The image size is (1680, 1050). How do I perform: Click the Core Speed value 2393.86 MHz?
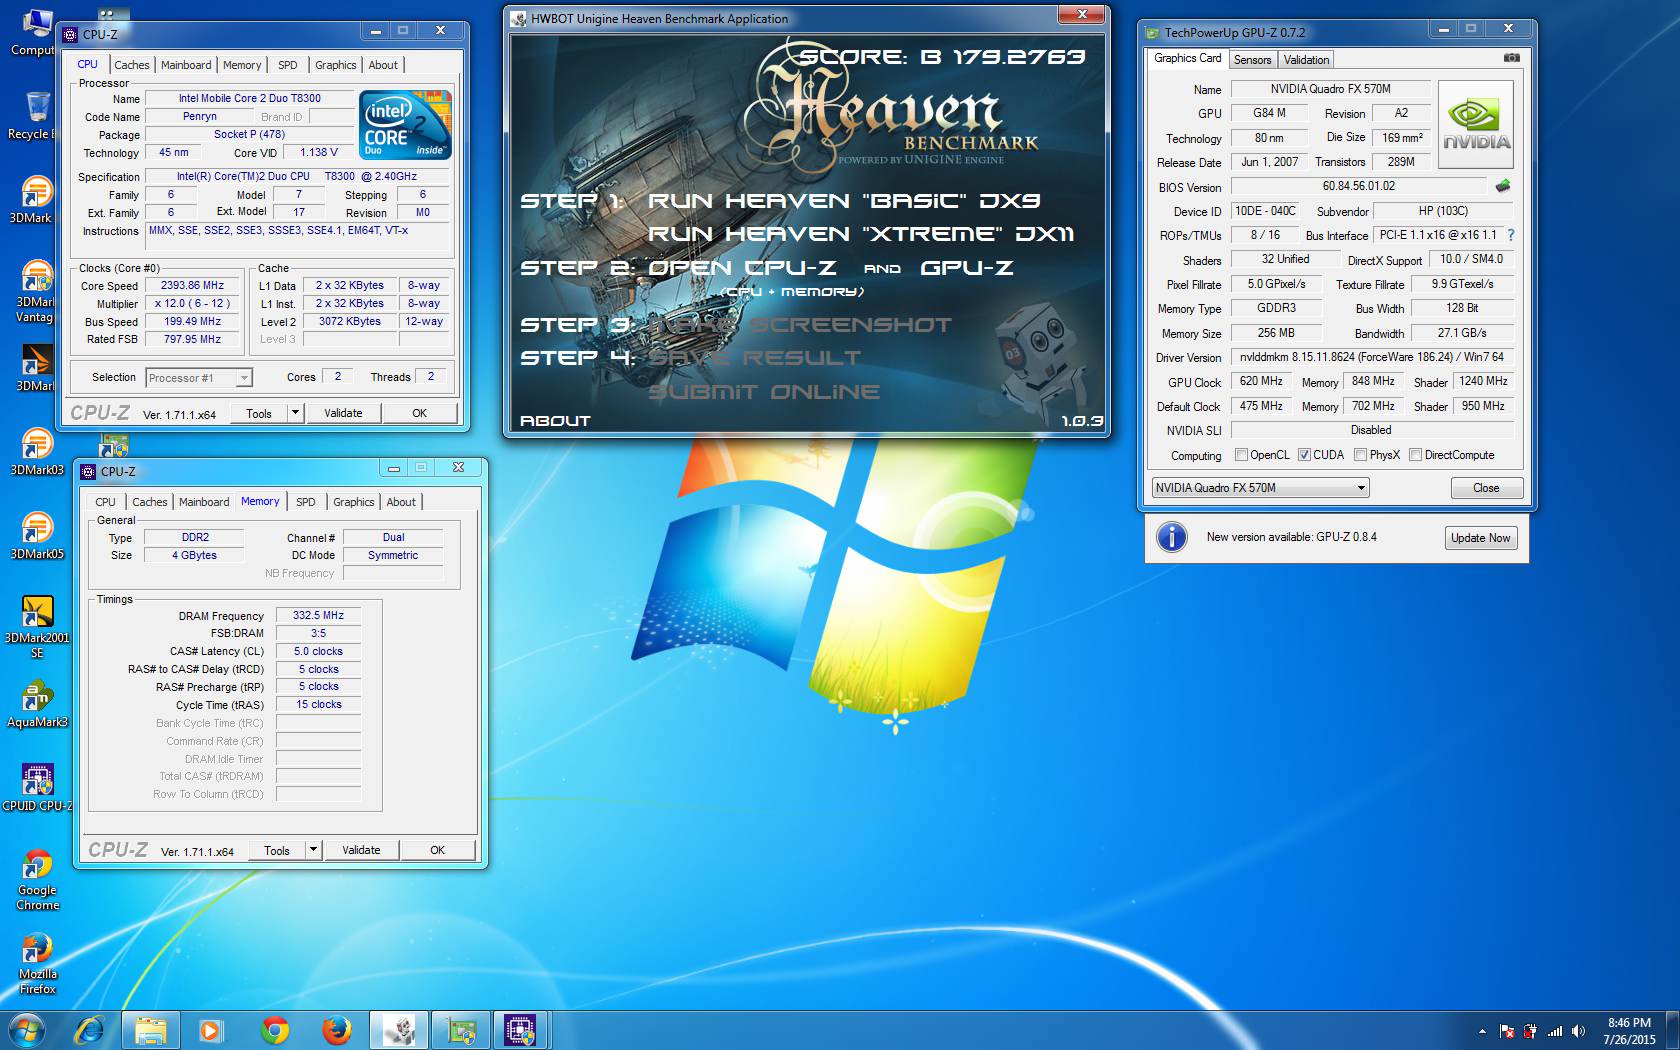[192, 285]
